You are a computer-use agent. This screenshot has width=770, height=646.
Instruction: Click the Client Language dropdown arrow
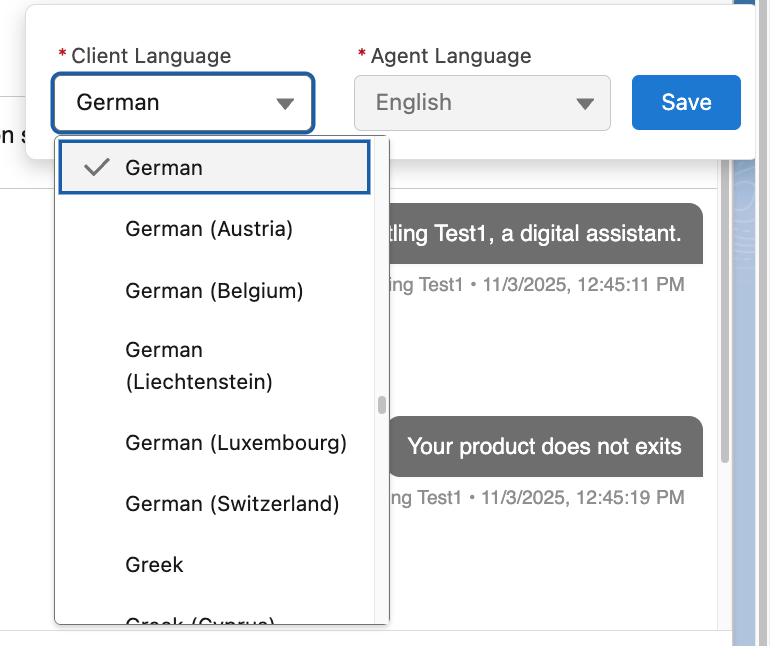click(285, 103)
